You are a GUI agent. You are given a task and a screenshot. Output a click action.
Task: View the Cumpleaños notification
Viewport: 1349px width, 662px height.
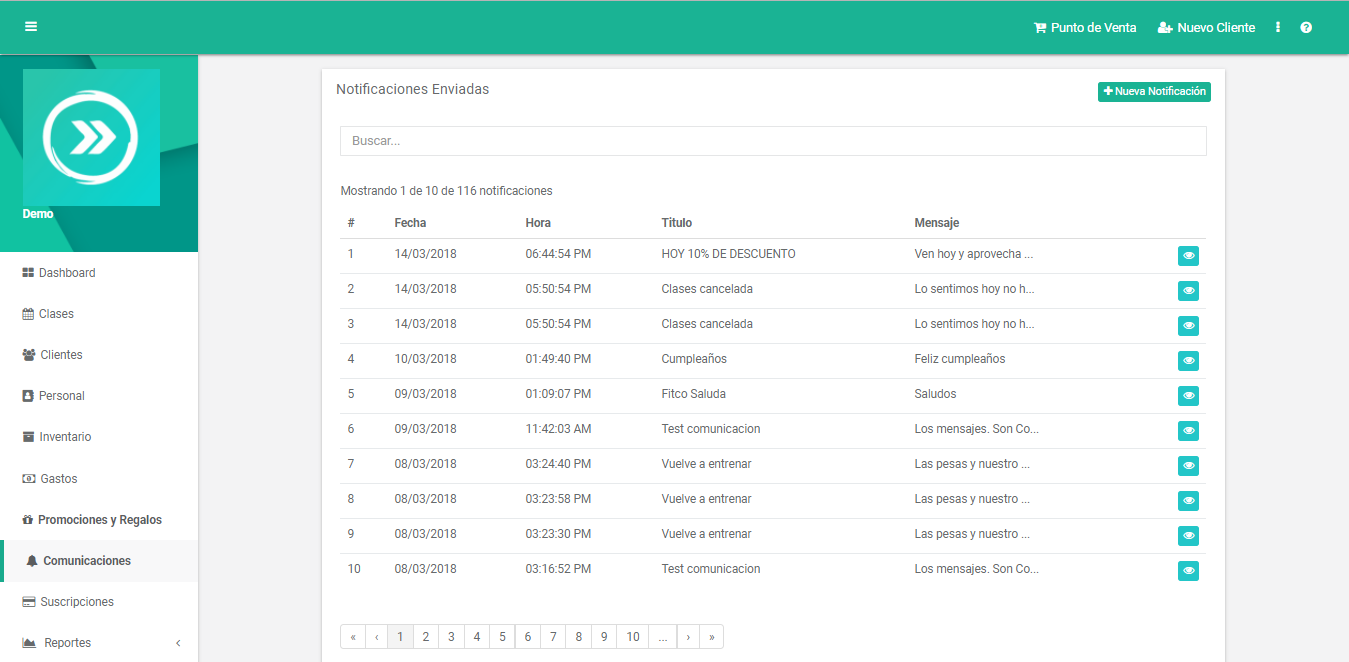click(1188, 361)
